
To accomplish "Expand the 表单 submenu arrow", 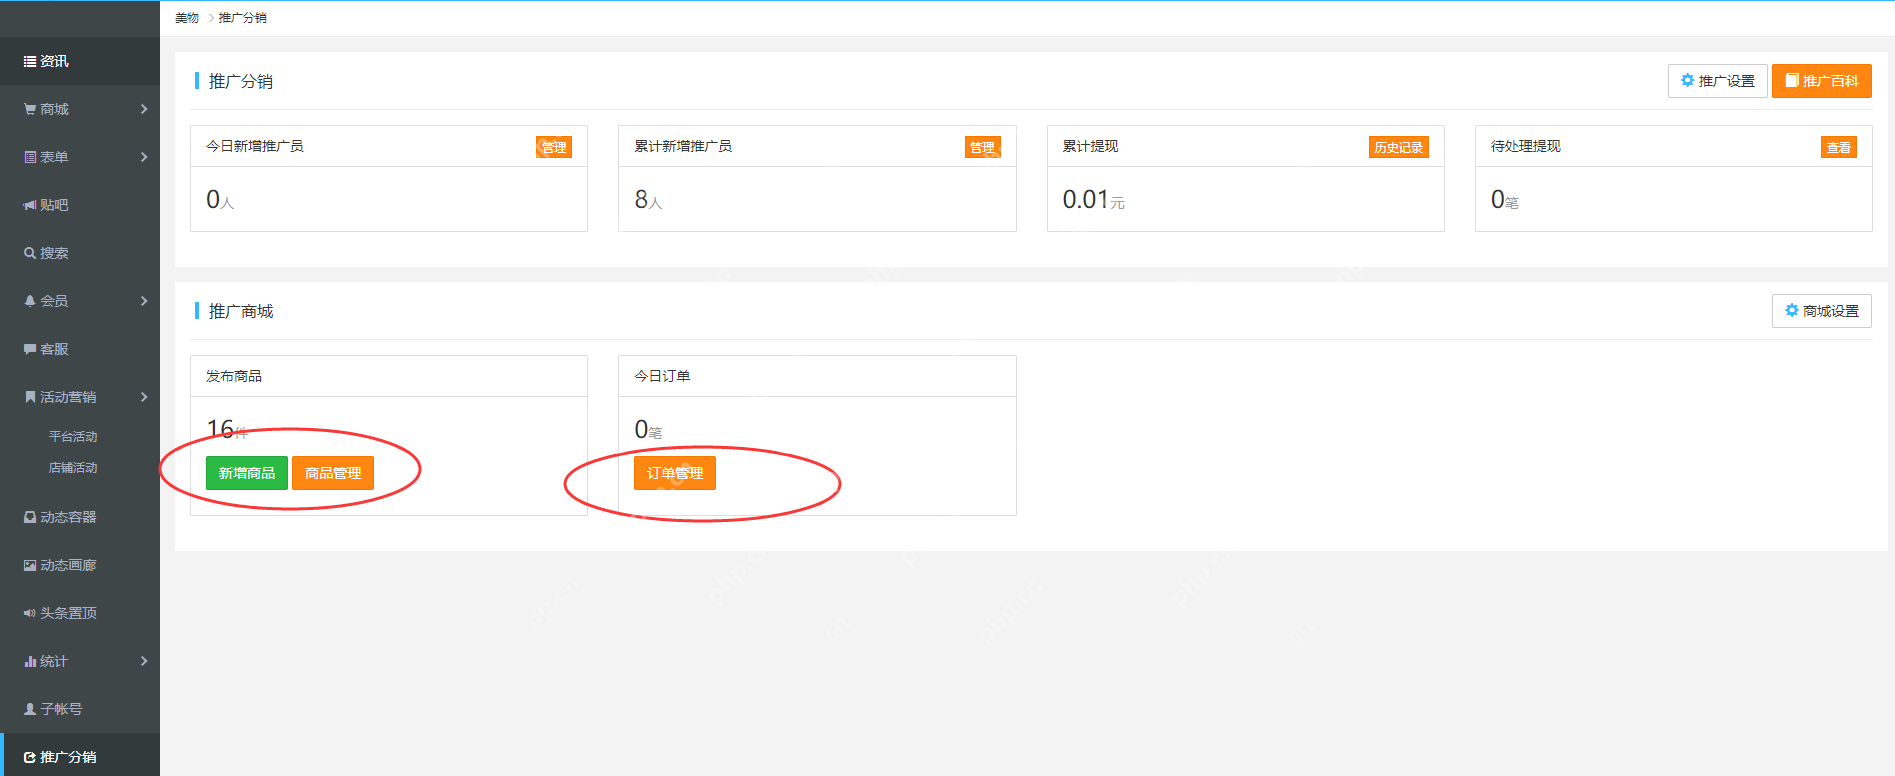I will 144,157.
